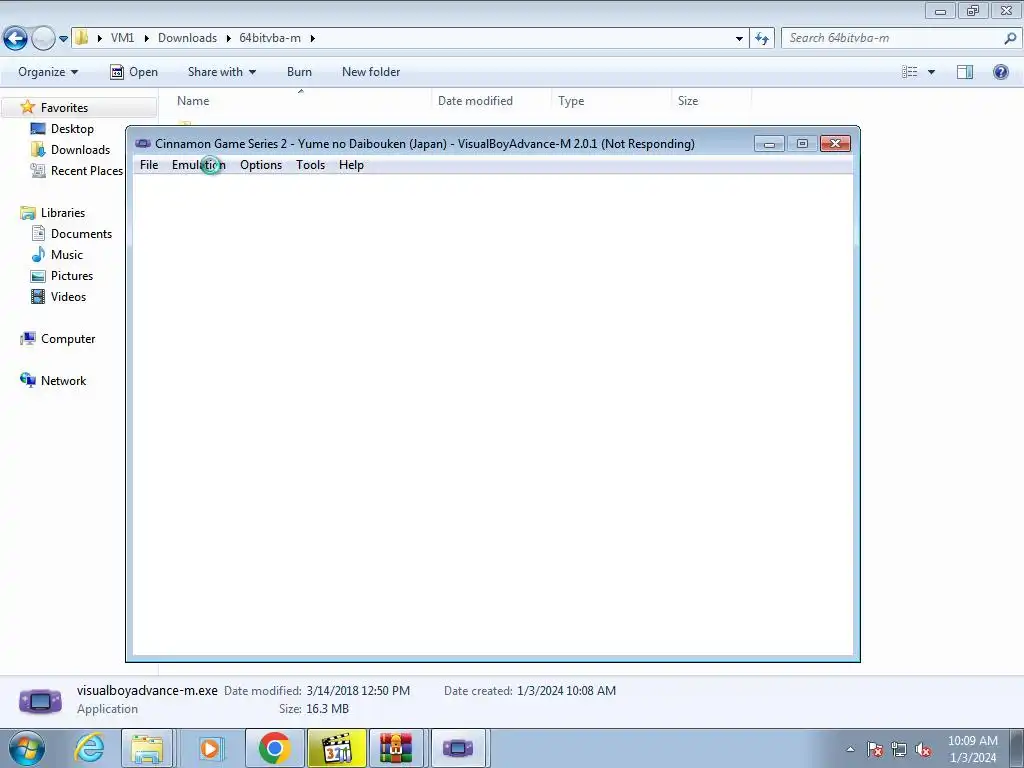Switch to VisualBoyAdvance-M taskbar button

click(458, 748)
